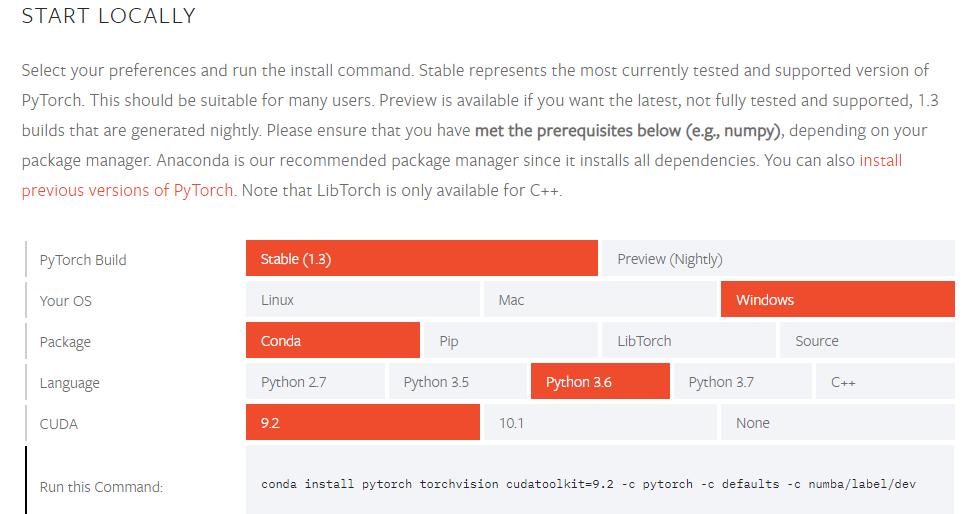The width and height of the screenshot is (973, 514).
Task: Select Python 3.5 language option
Action: 457,382
